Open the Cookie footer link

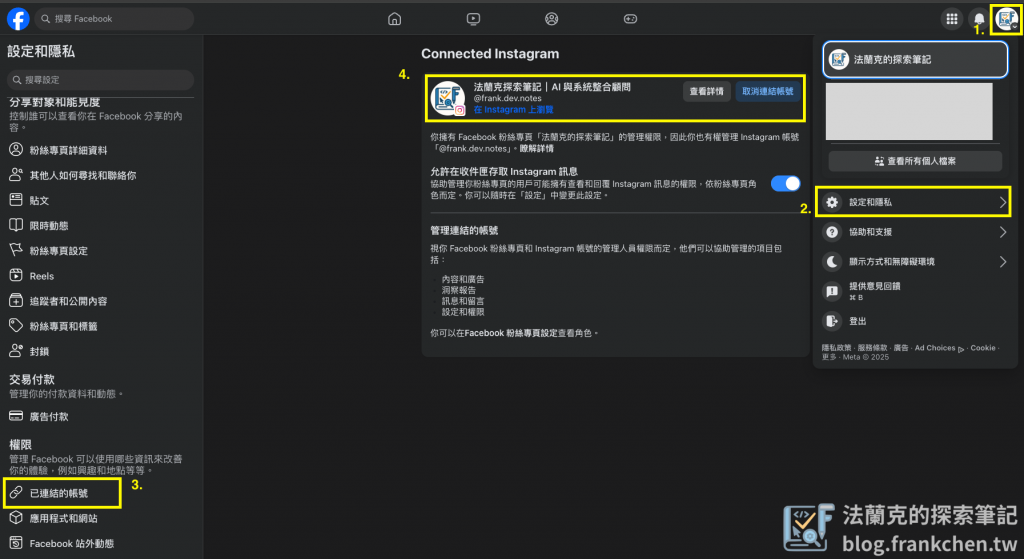tap(983, 348)
